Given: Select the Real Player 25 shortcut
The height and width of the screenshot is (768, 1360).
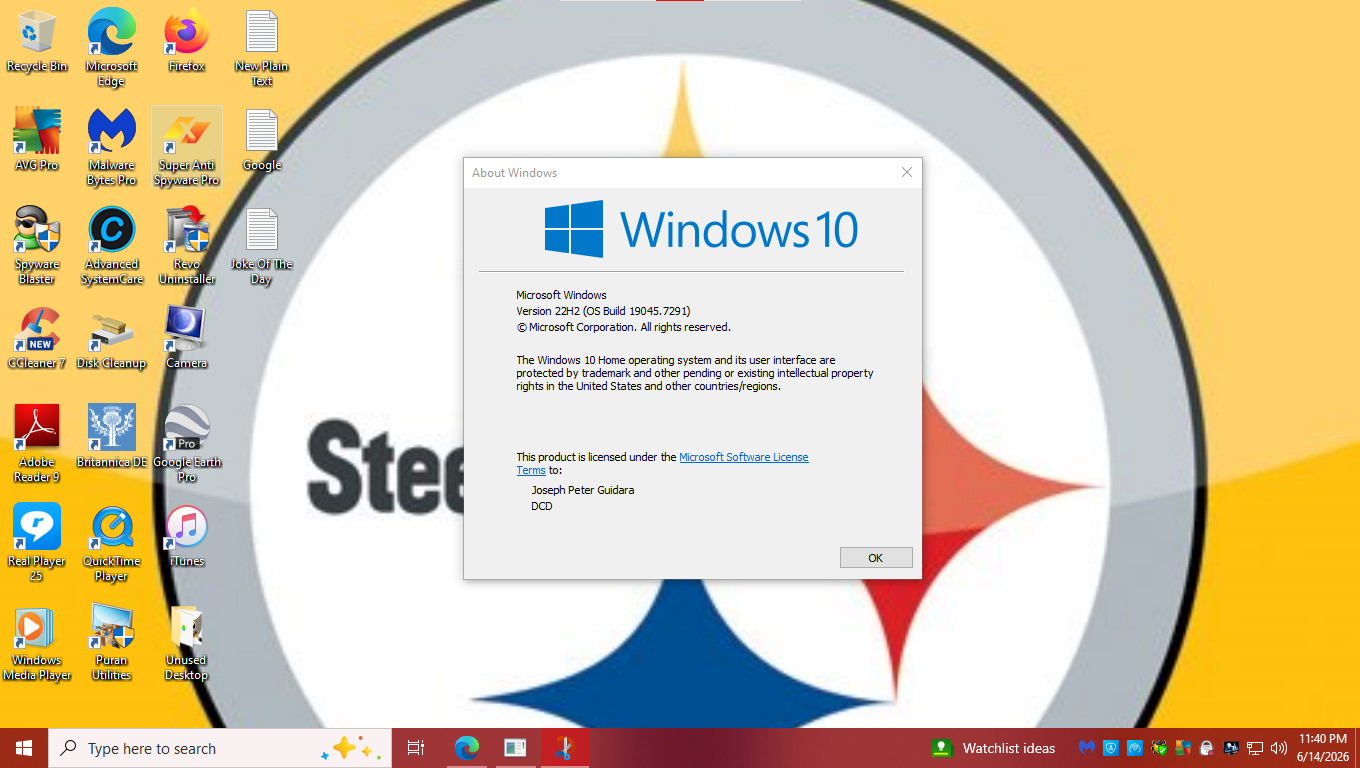Looking at the screenshot, I should click(37, 542).
